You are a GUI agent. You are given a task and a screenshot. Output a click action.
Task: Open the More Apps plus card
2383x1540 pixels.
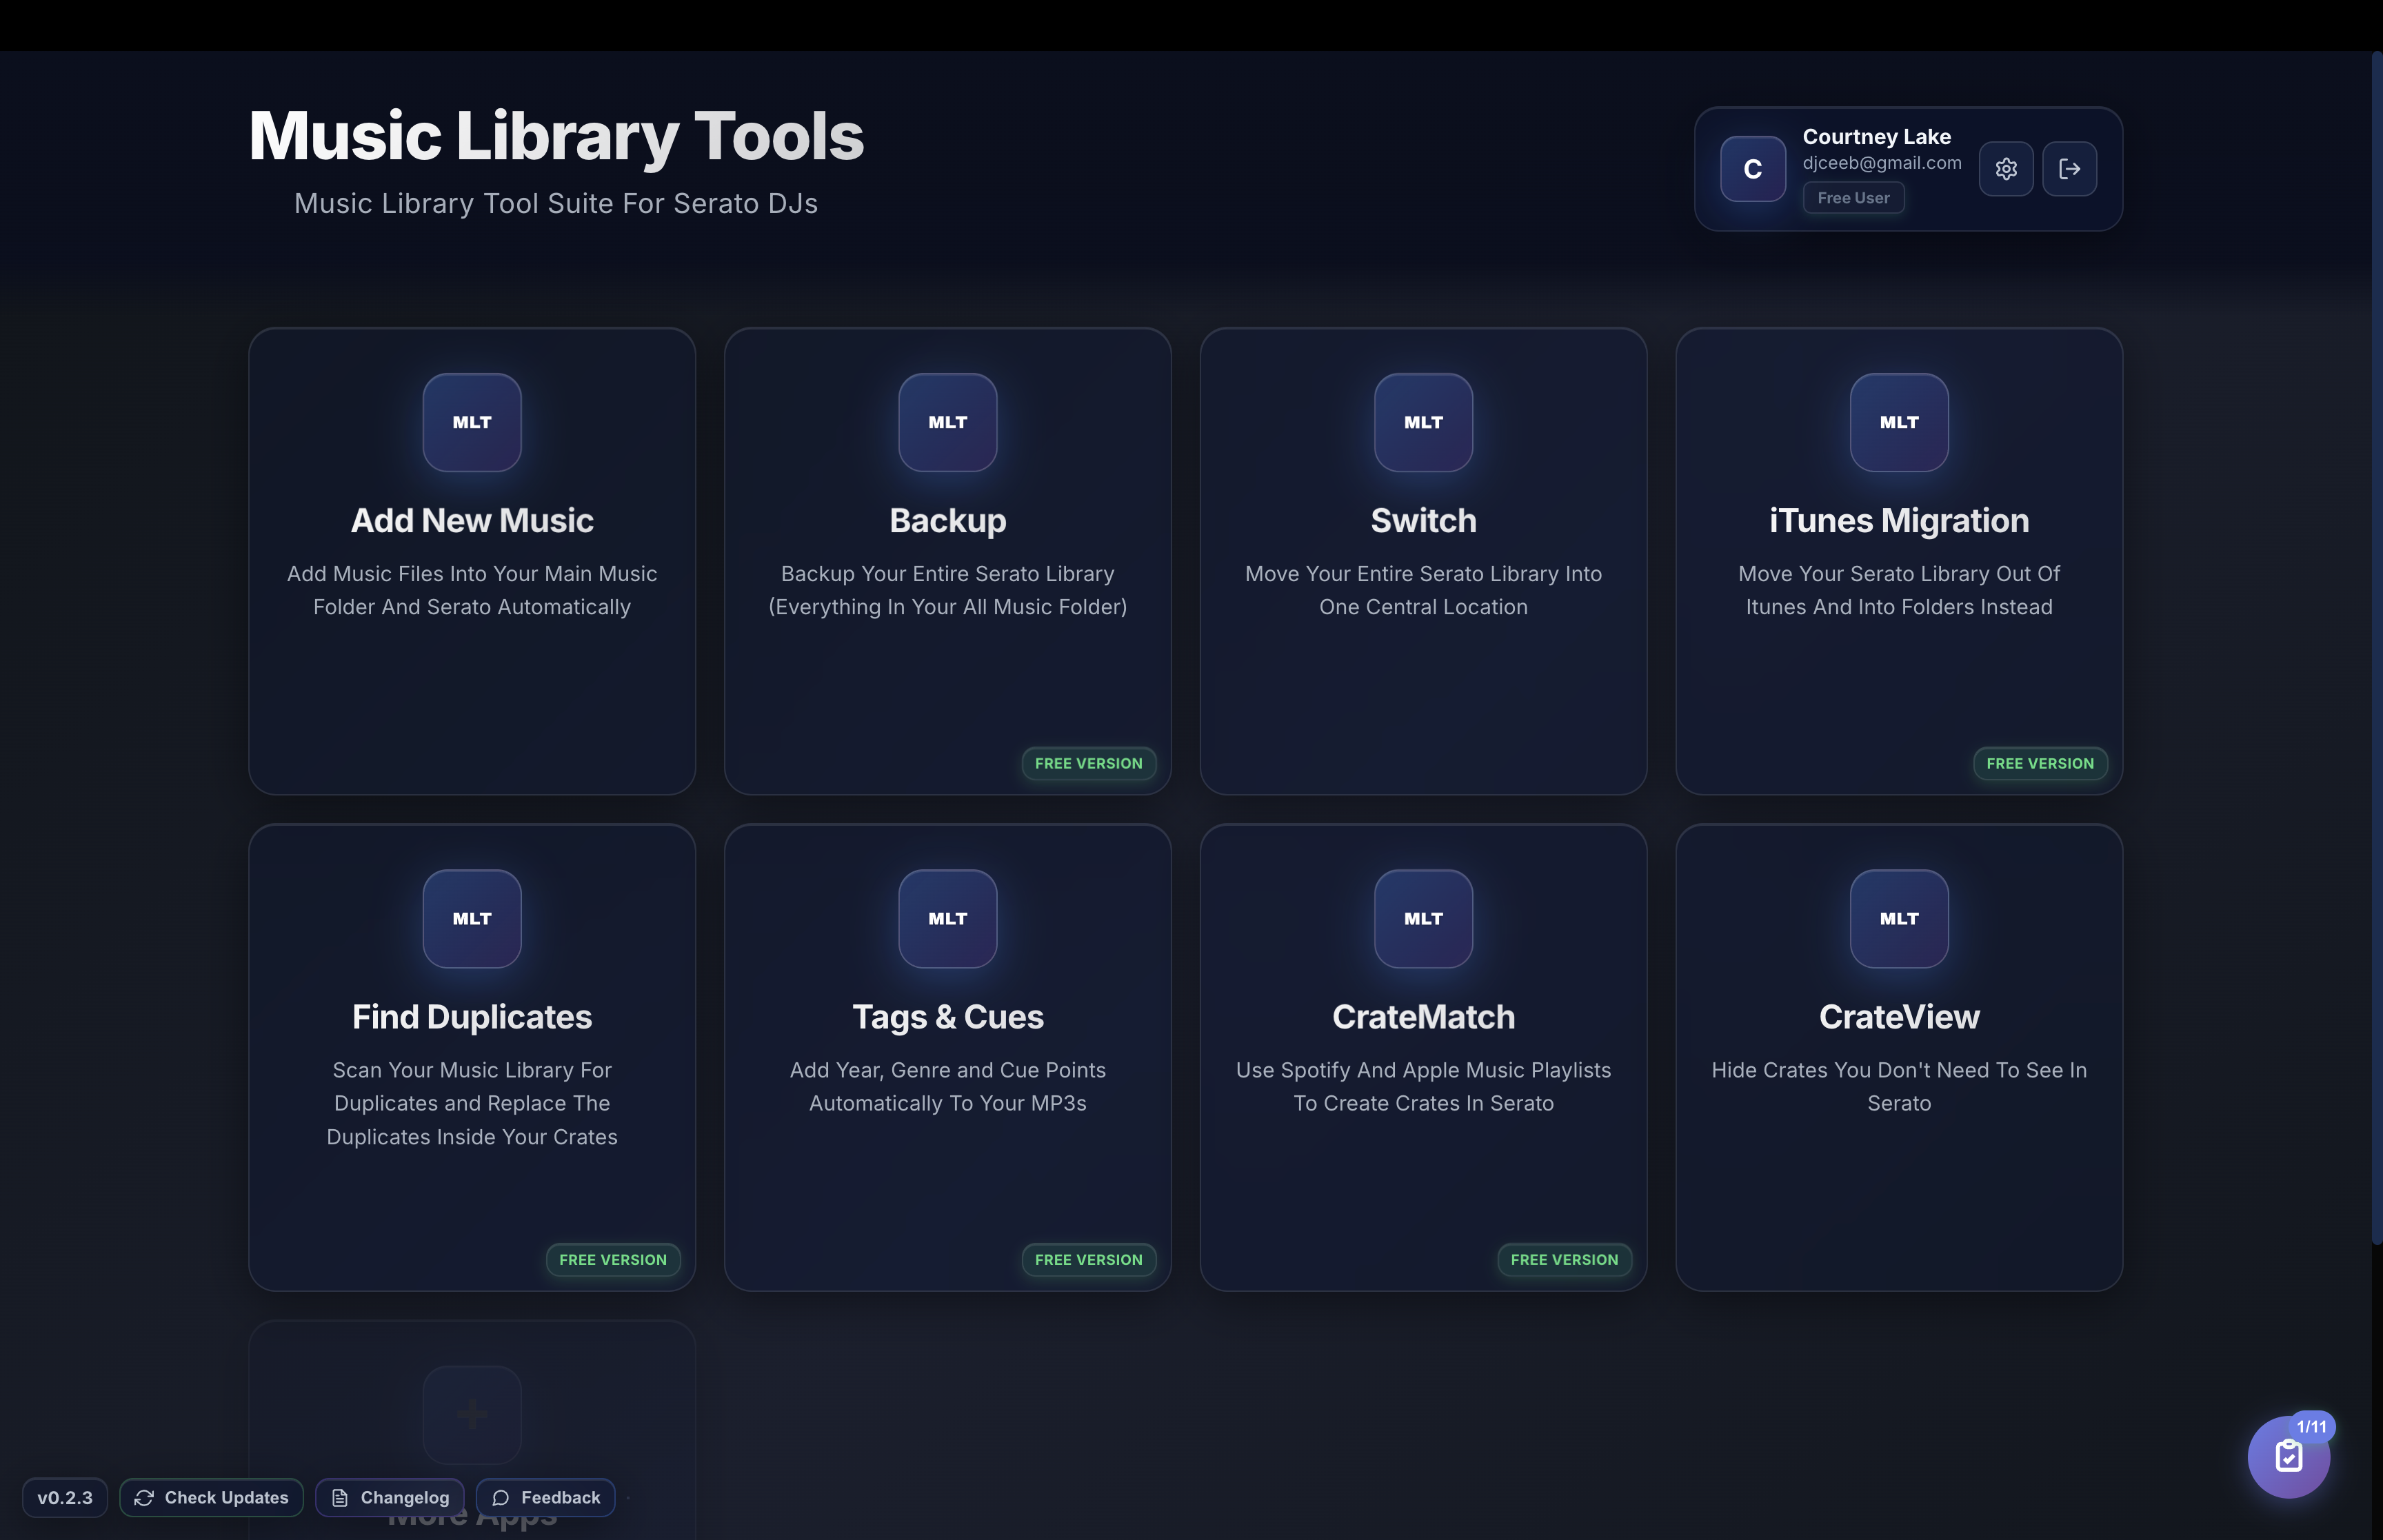[x=471, y=1414]
